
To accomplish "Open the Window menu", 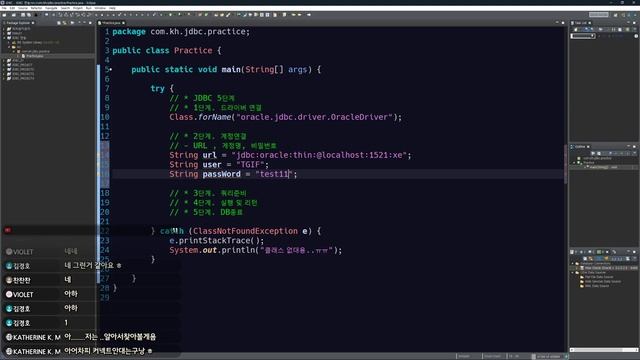I will pos(100,8).
